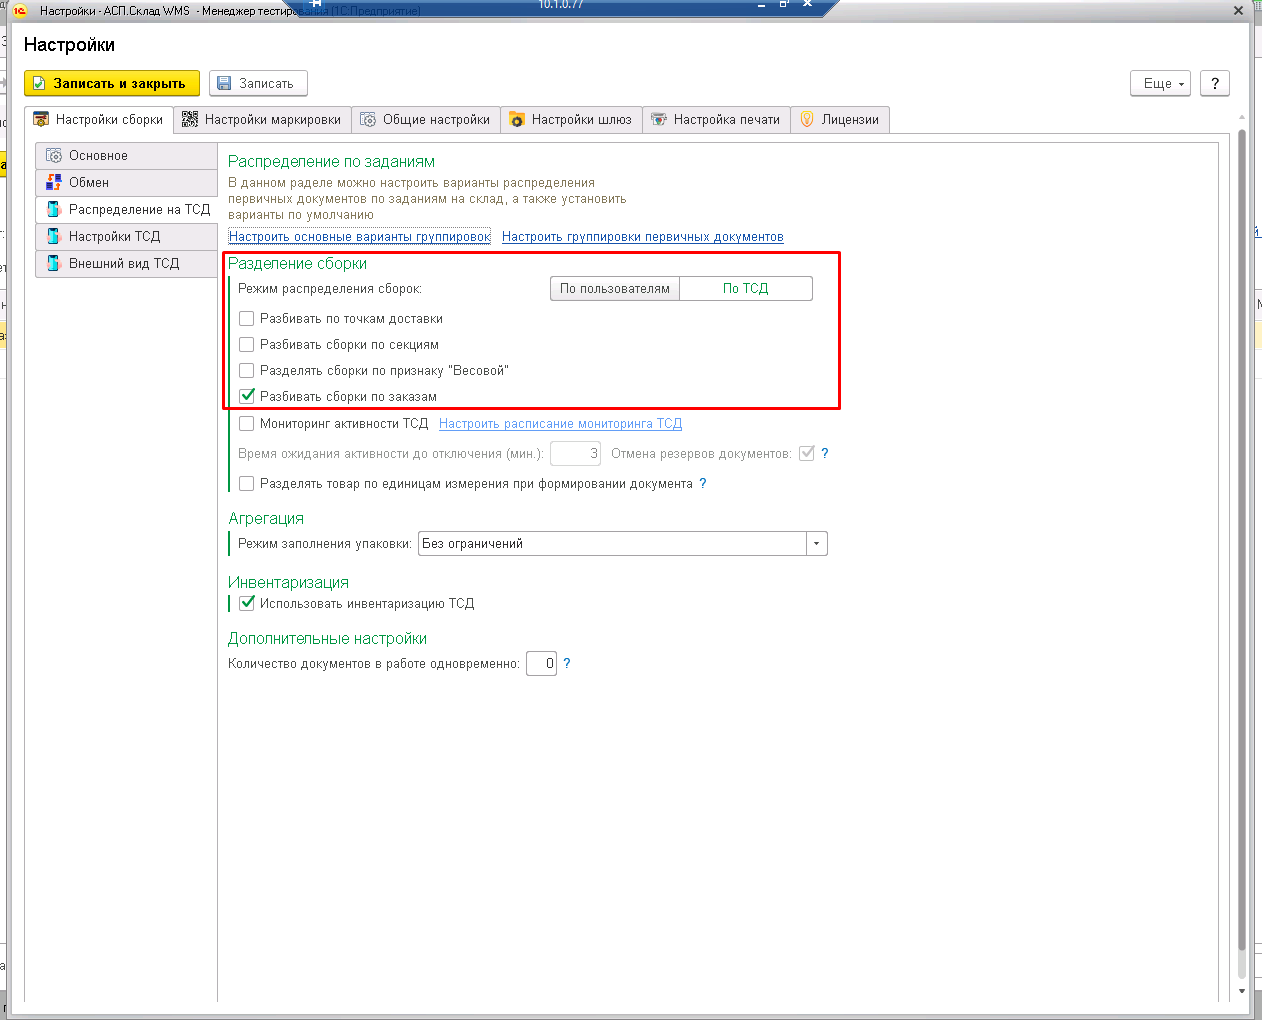
Task: Switch to the Настройки сборки tab
Action: click(x=99, y=120)
